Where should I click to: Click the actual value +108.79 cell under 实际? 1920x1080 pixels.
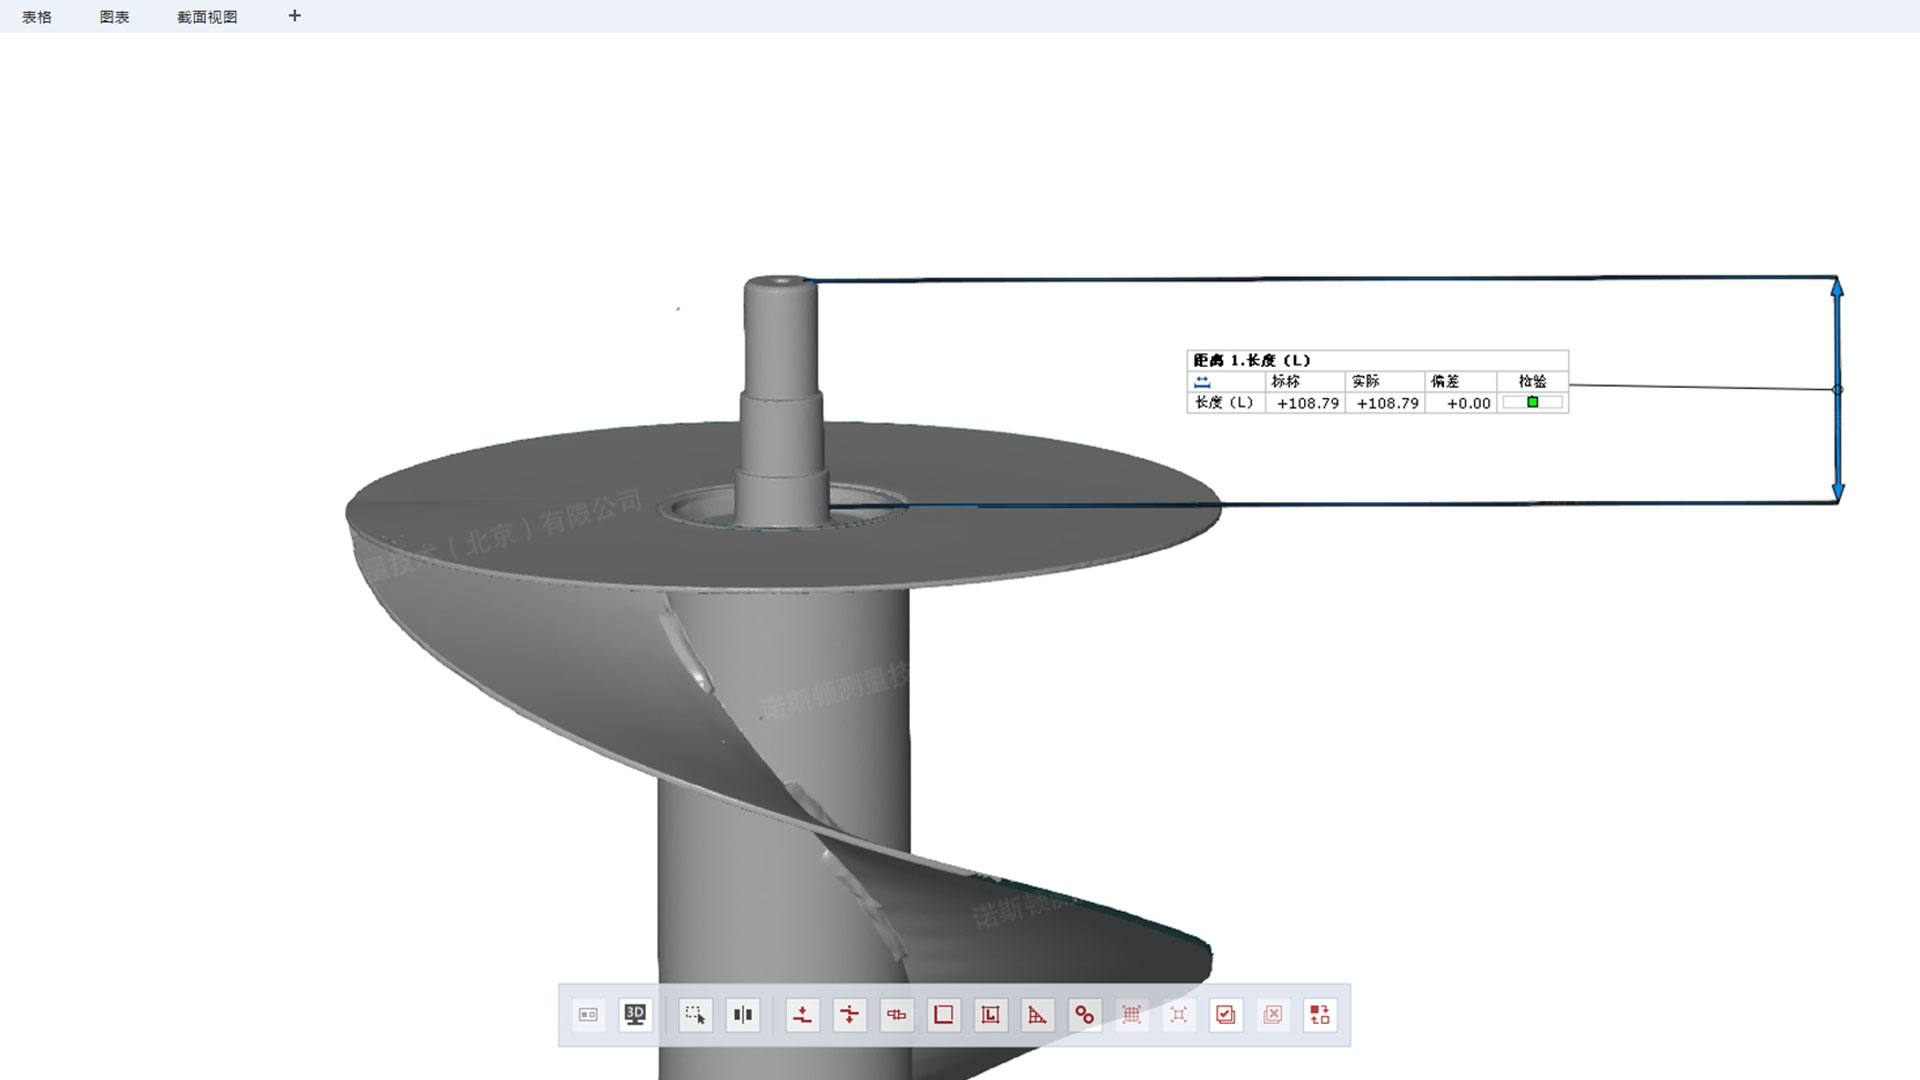(x=1387, y=403)
